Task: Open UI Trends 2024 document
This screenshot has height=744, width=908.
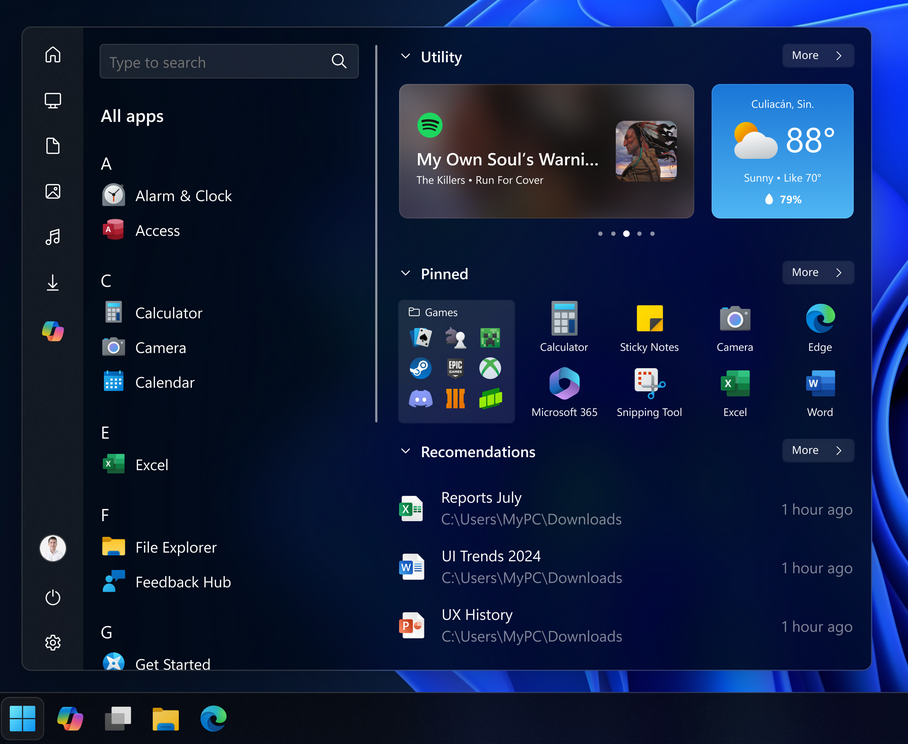Action: tap(626, 567)
